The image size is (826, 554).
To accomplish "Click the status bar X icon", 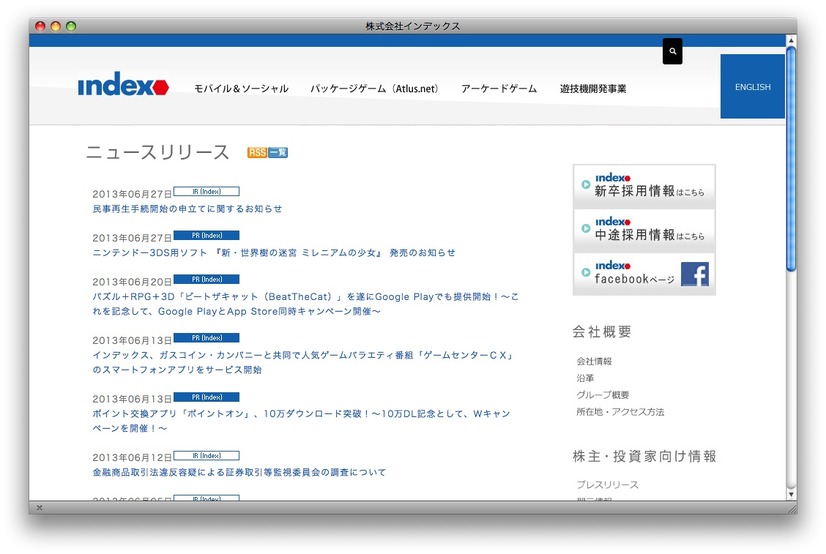I will (40, 508).
